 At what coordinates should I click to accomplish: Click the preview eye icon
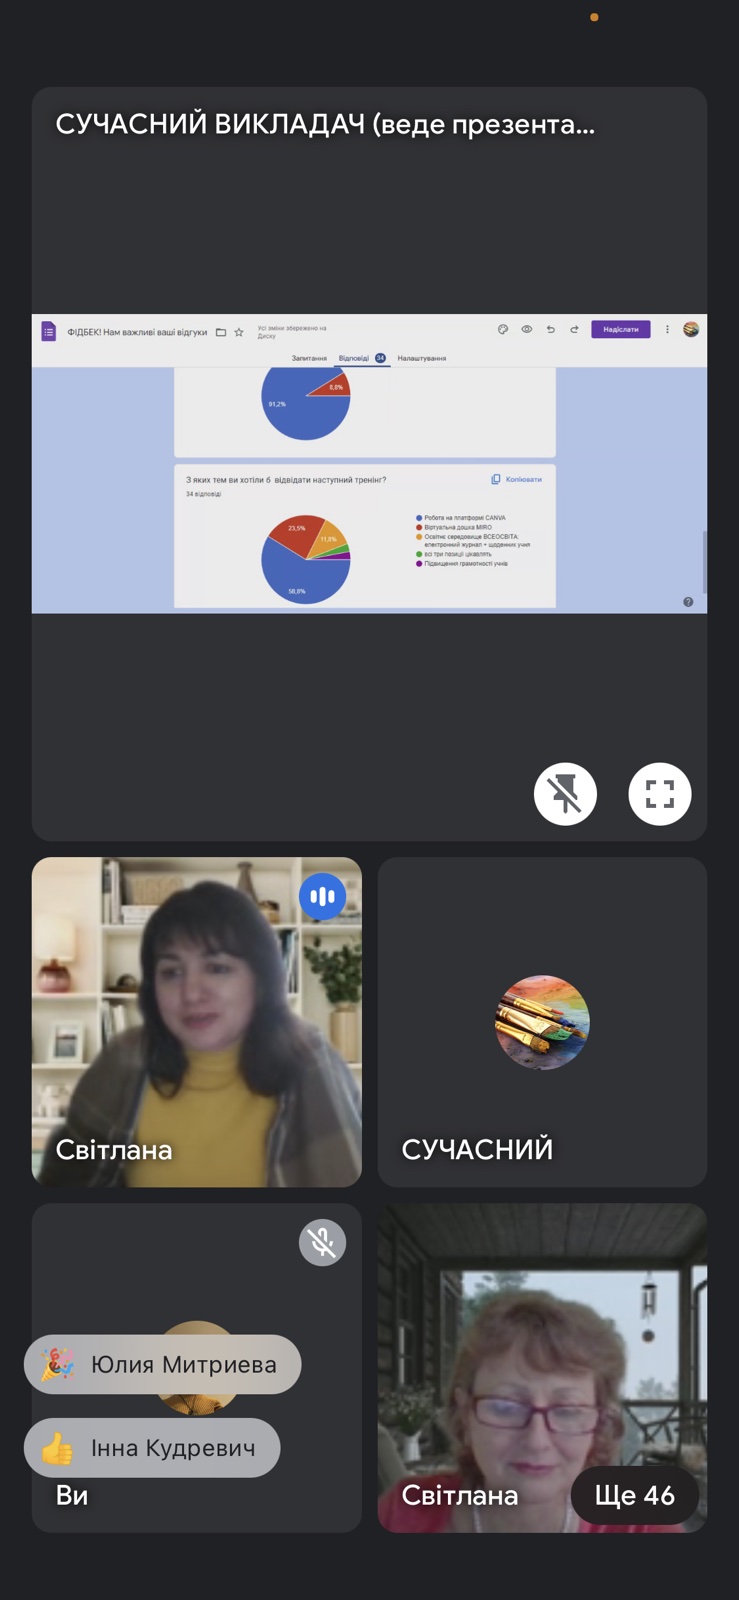click(527, 329)
